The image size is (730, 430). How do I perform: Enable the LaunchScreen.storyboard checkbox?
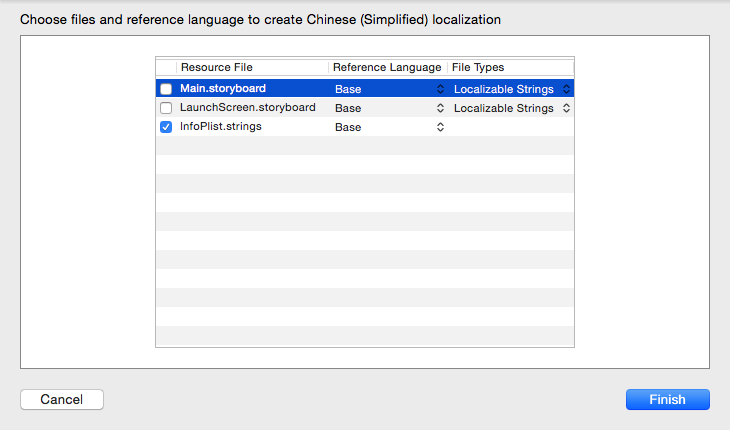click(166, 108)
